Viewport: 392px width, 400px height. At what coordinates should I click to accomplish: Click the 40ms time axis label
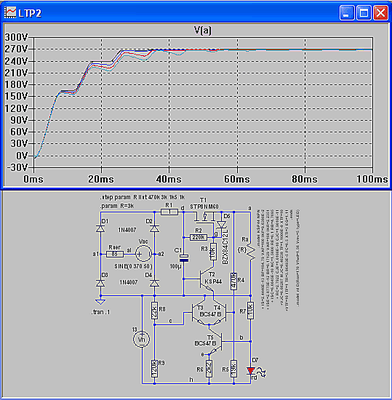[169, 179]
